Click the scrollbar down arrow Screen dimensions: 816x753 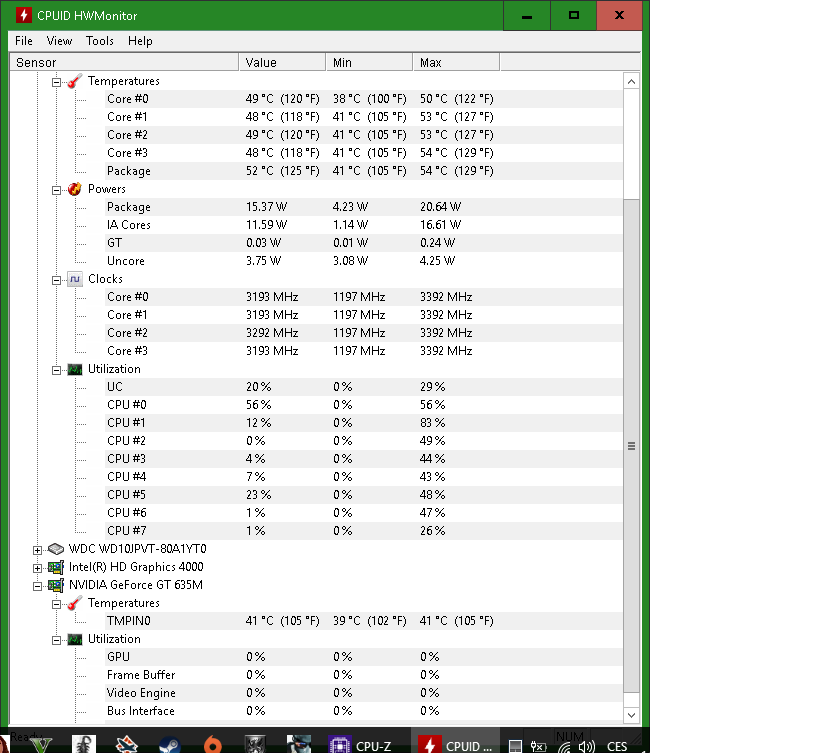[x=631, y=715]
